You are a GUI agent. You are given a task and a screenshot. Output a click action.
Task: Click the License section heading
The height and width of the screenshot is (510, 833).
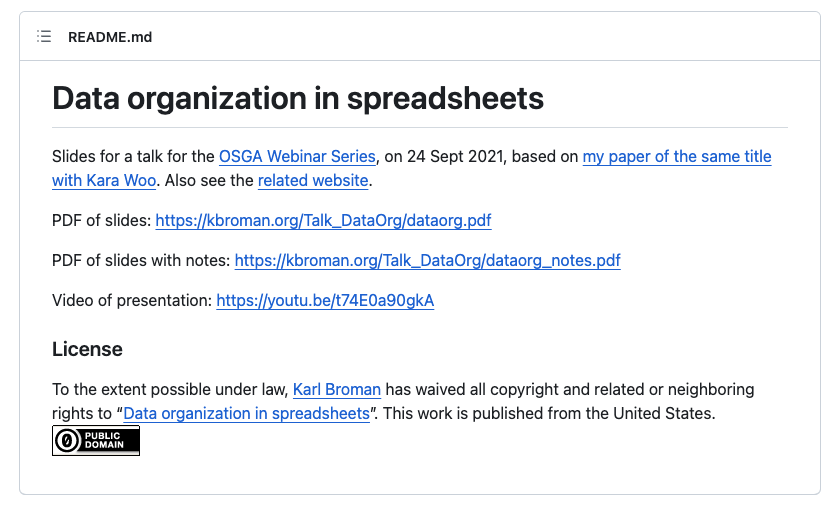point(87,349)
